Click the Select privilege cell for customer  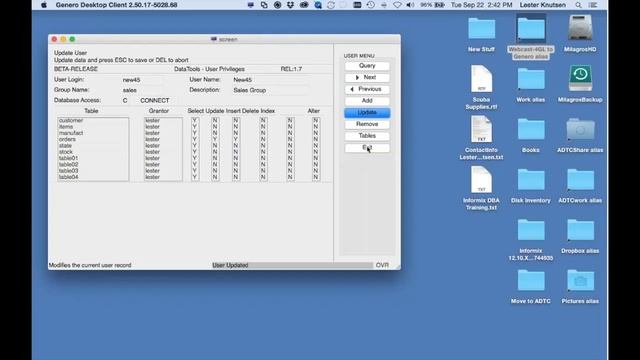click(x=195, y=120)
